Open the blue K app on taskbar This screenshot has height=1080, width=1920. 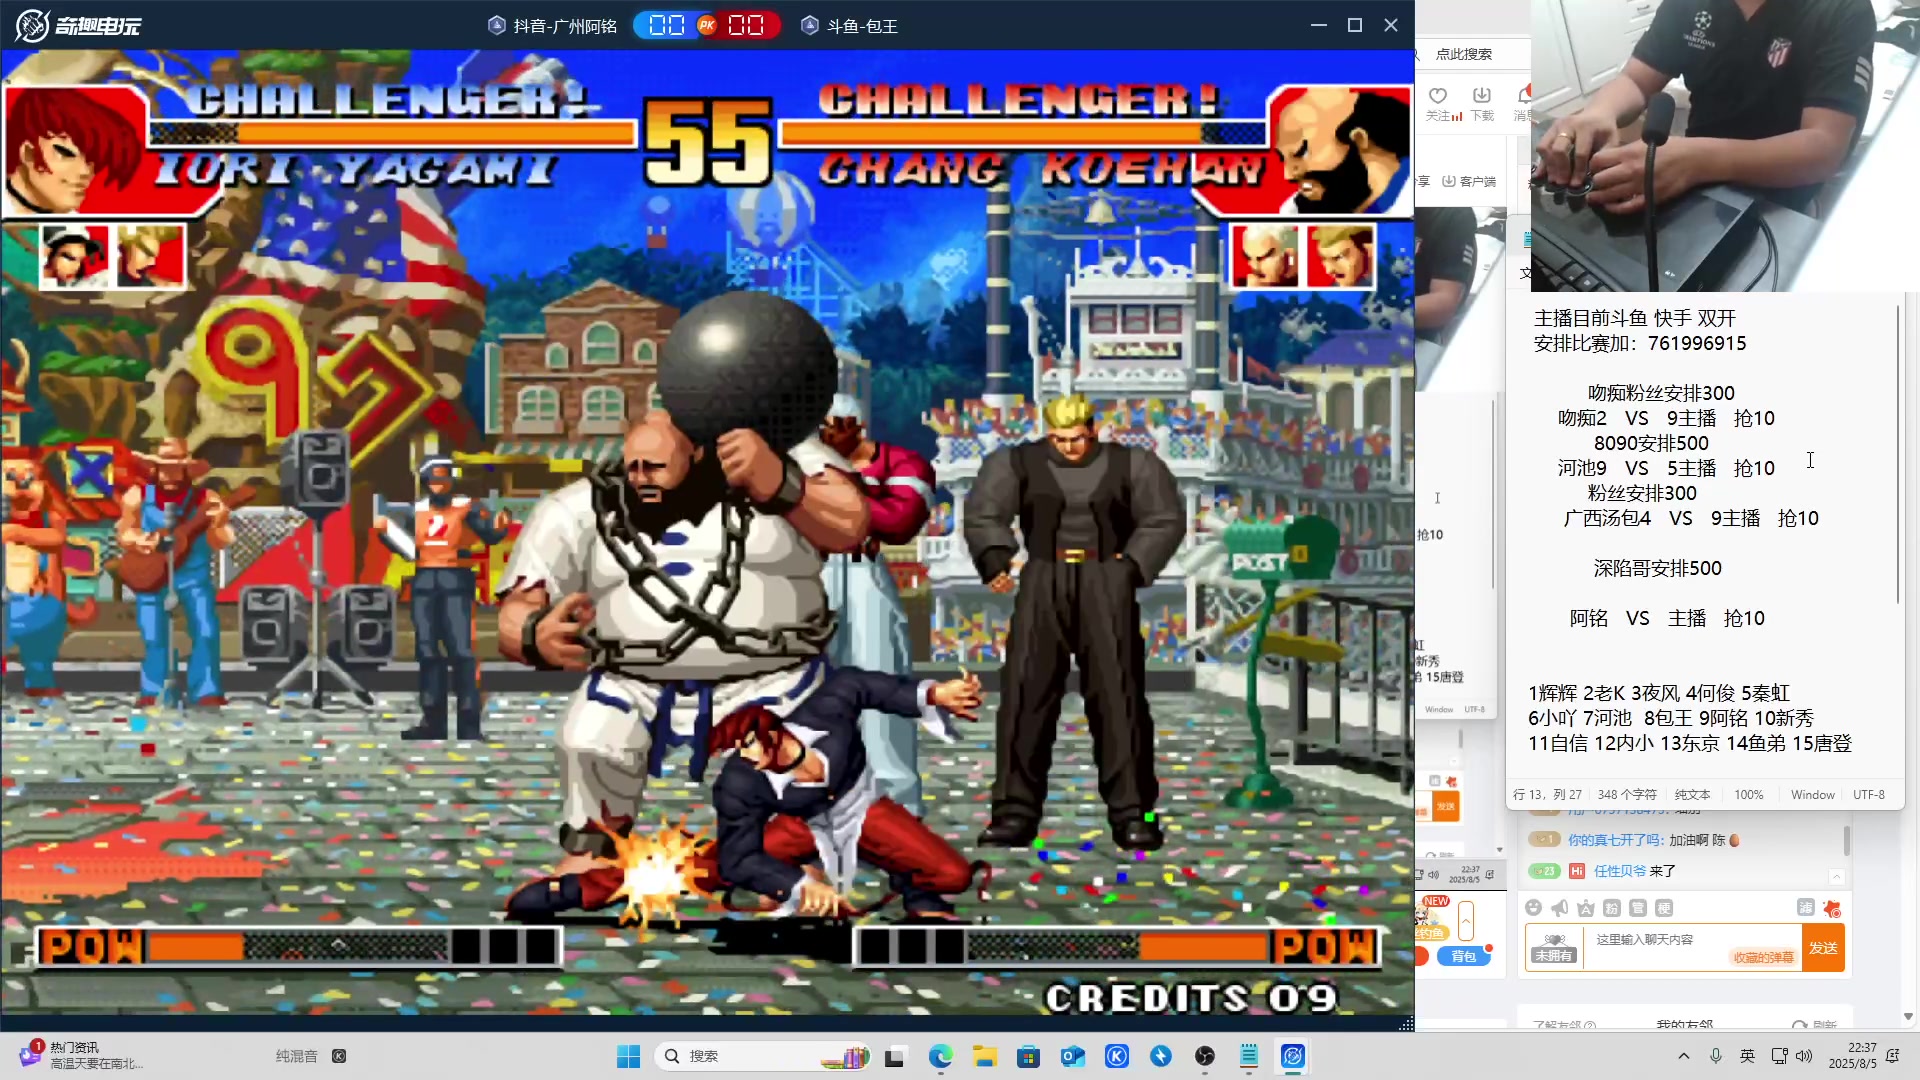[x=1117, y=1056]
